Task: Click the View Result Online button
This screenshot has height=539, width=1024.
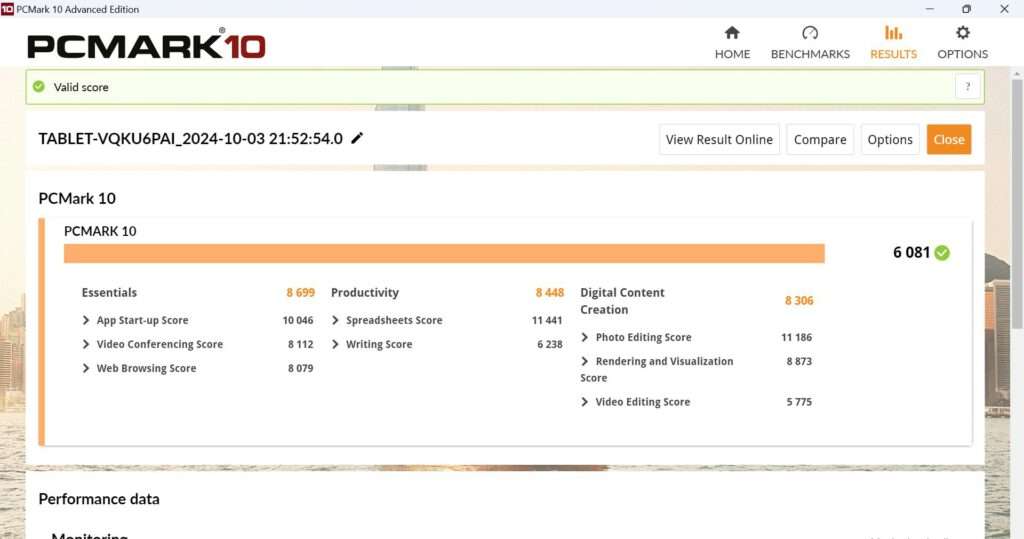Action: tap(719, 140)
